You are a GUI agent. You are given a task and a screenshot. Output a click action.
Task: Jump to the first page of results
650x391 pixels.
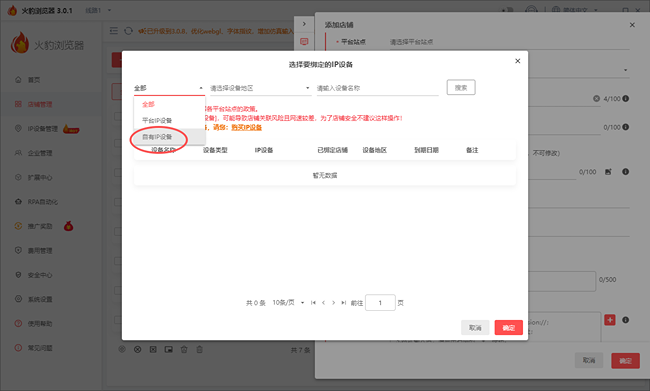coord(313,303)
